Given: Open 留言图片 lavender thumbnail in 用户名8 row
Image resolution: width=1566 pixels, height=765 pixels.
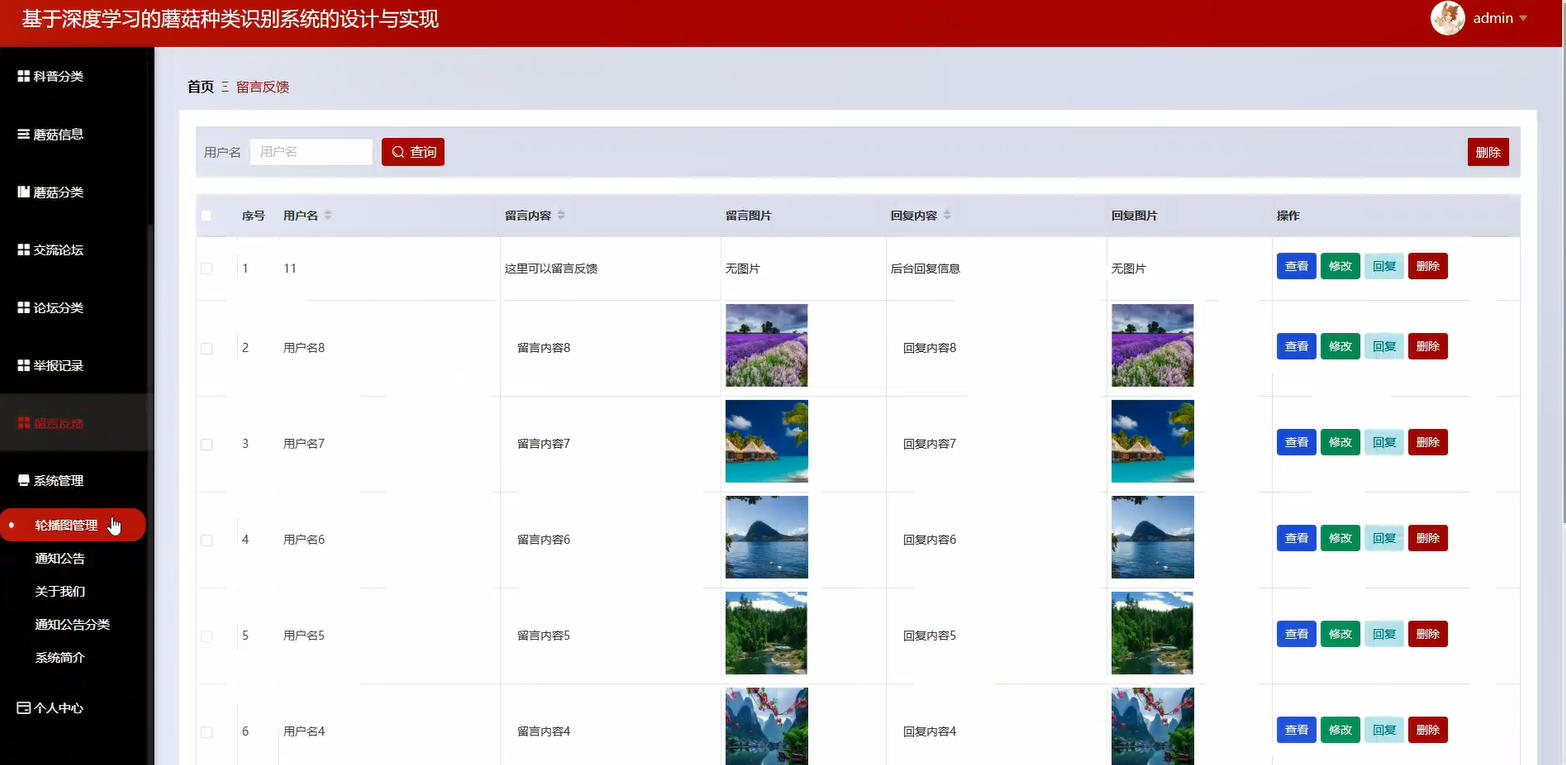Looking at the screenshot, I should click(766, 345).
